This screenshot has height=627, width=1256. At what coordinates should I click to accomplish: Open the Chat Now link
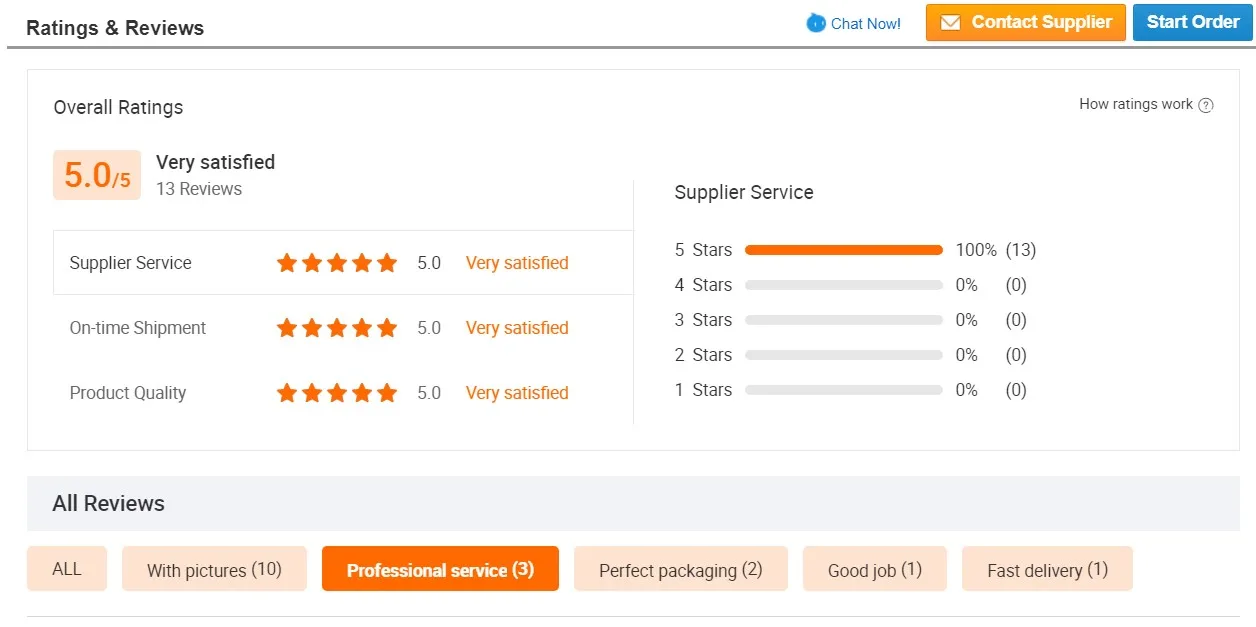coord(865,23)
